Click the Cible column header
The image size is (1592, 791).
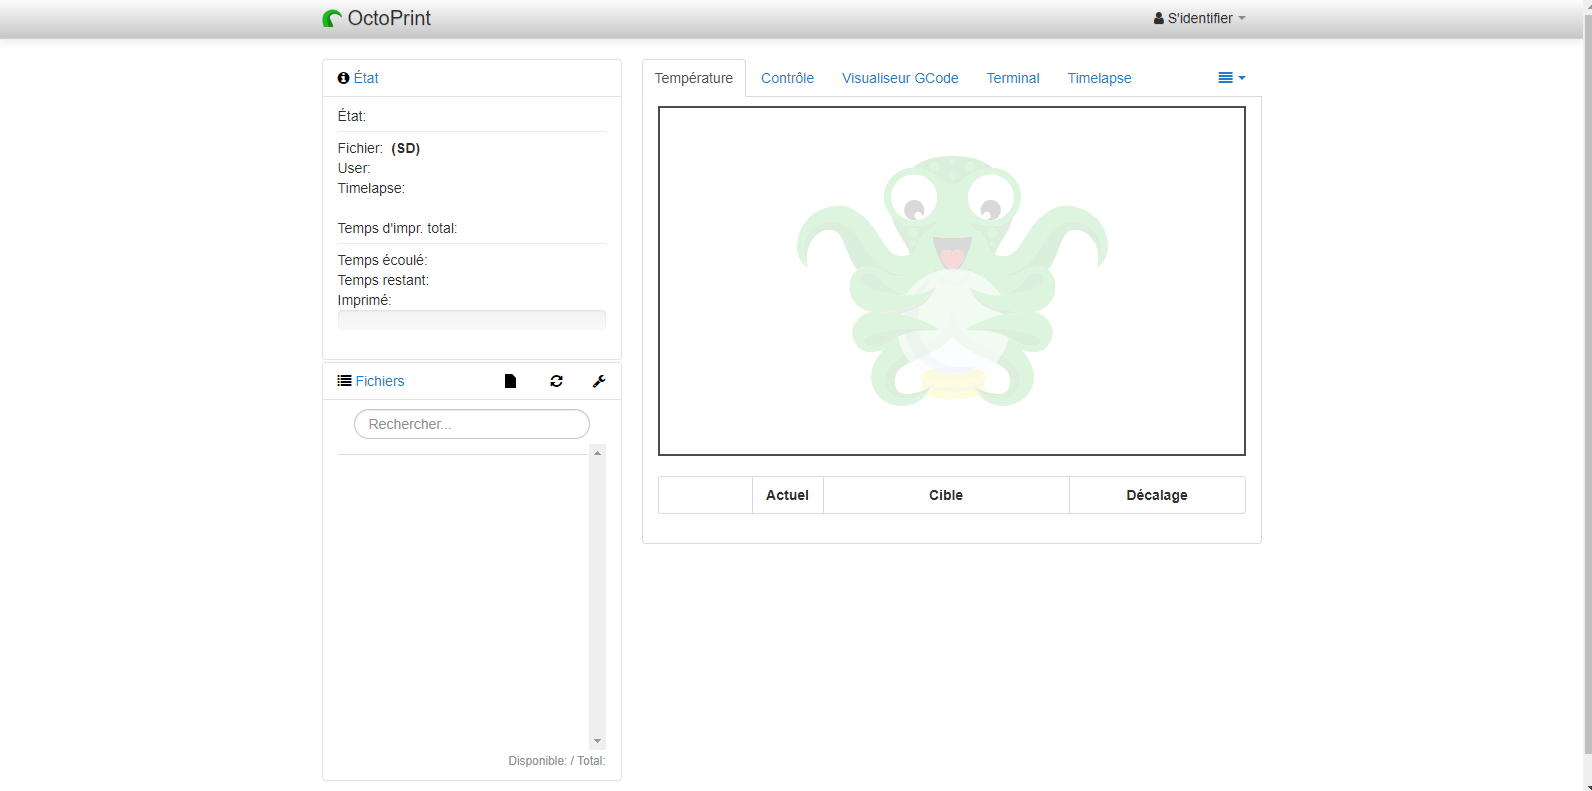pyautogui.click(x=946, y=495)
